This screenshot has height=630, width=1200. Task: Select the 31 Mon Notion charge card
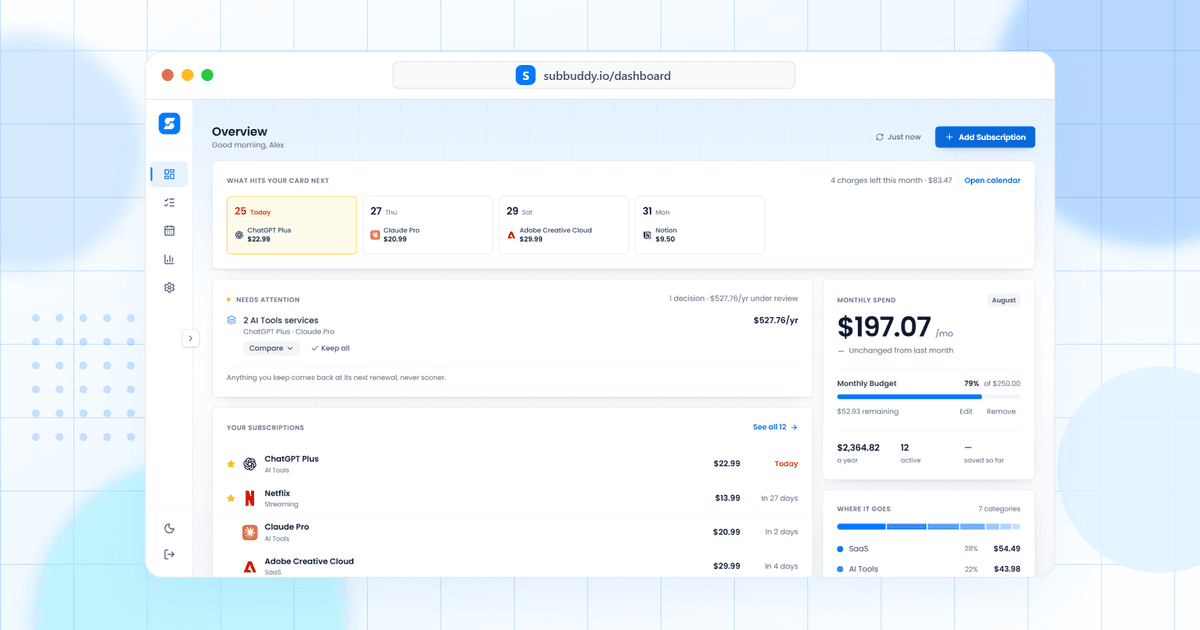[700, 225]
